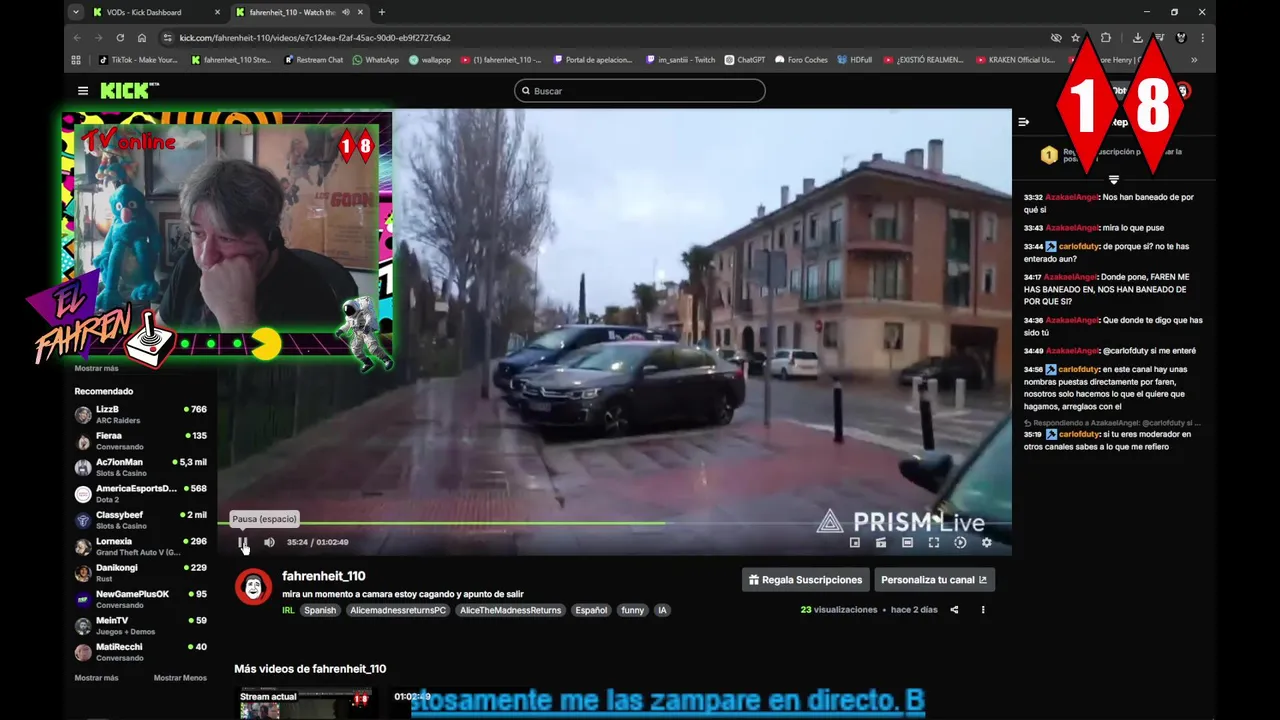Share the video with the share icon
This screenshot has height=720, width=1280.
(x=954, y=610)
